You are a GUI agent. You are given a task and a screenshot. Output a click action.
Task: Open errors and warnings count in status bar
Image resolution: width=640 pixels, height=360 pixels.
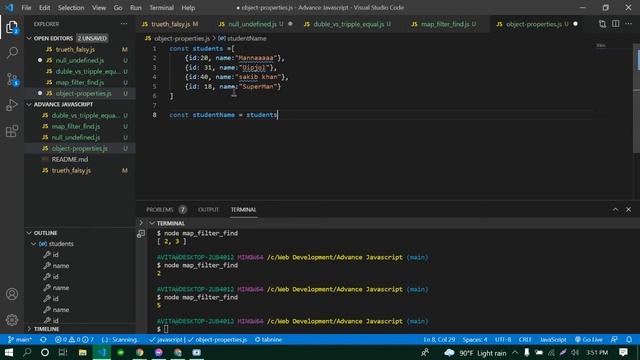coord(74,340)
